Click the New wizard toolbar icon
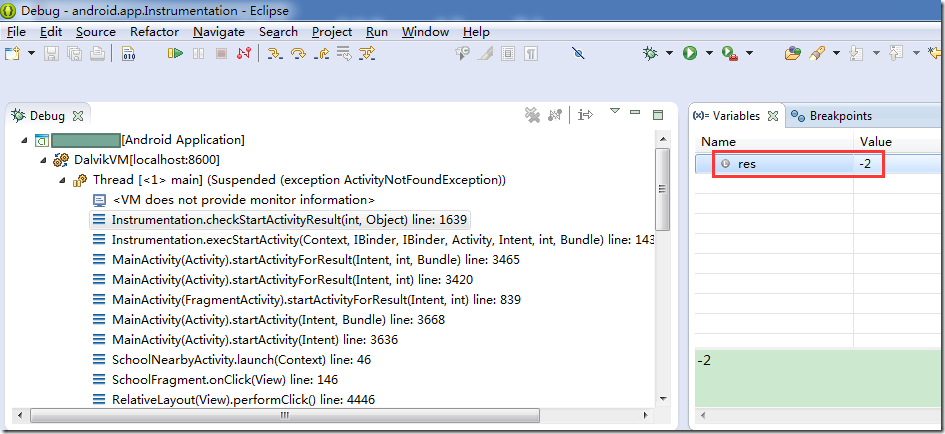The image size is (945, 434). (x=12, y=54)
